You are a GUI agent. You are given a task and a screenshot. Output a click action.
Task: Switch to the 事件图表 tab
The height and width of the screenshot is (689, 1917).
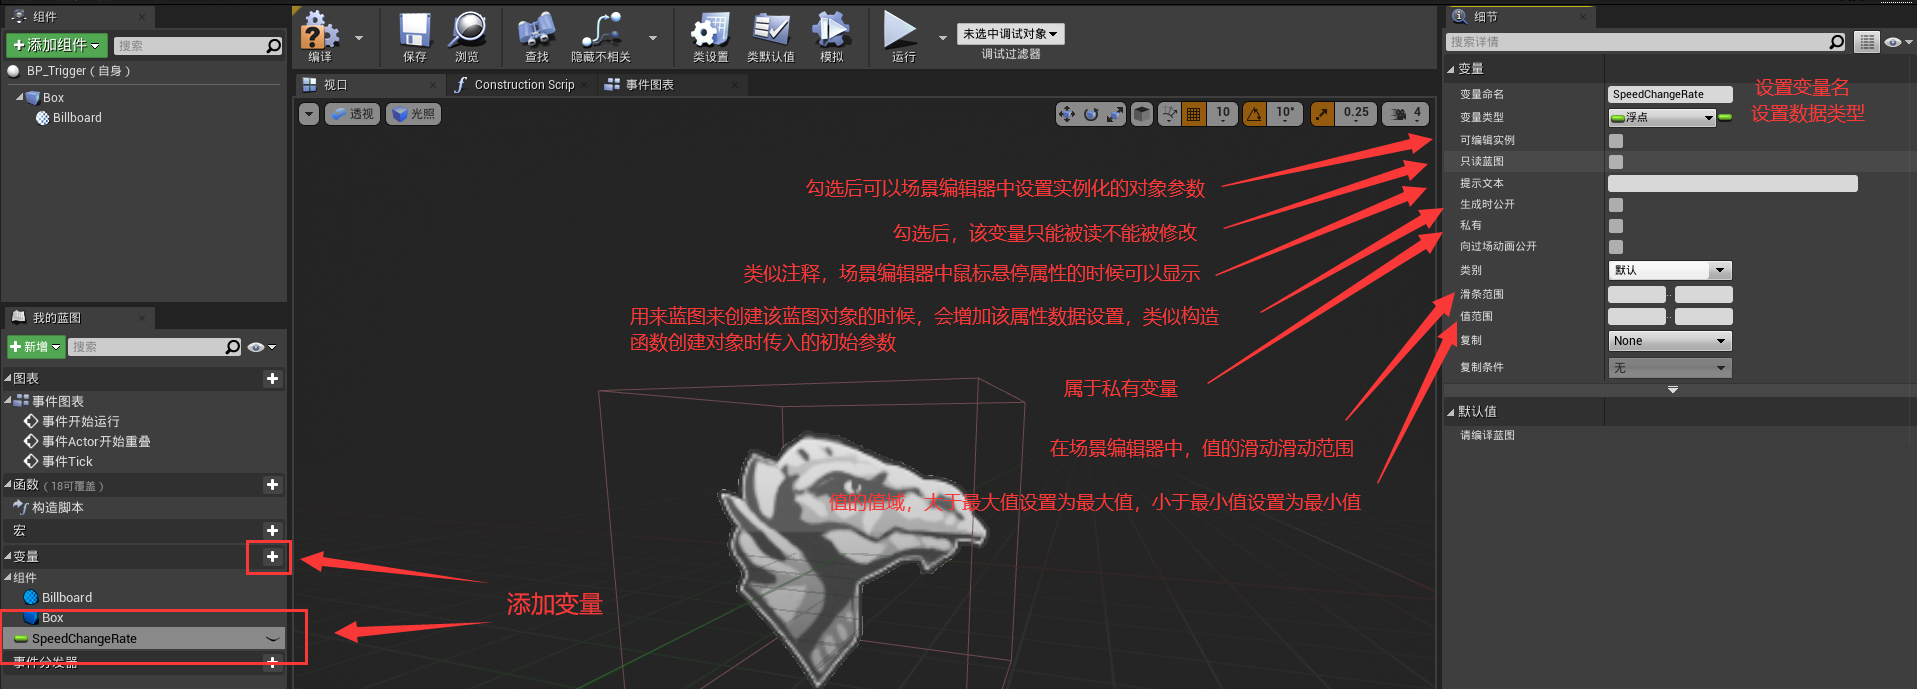pos(649,85)
